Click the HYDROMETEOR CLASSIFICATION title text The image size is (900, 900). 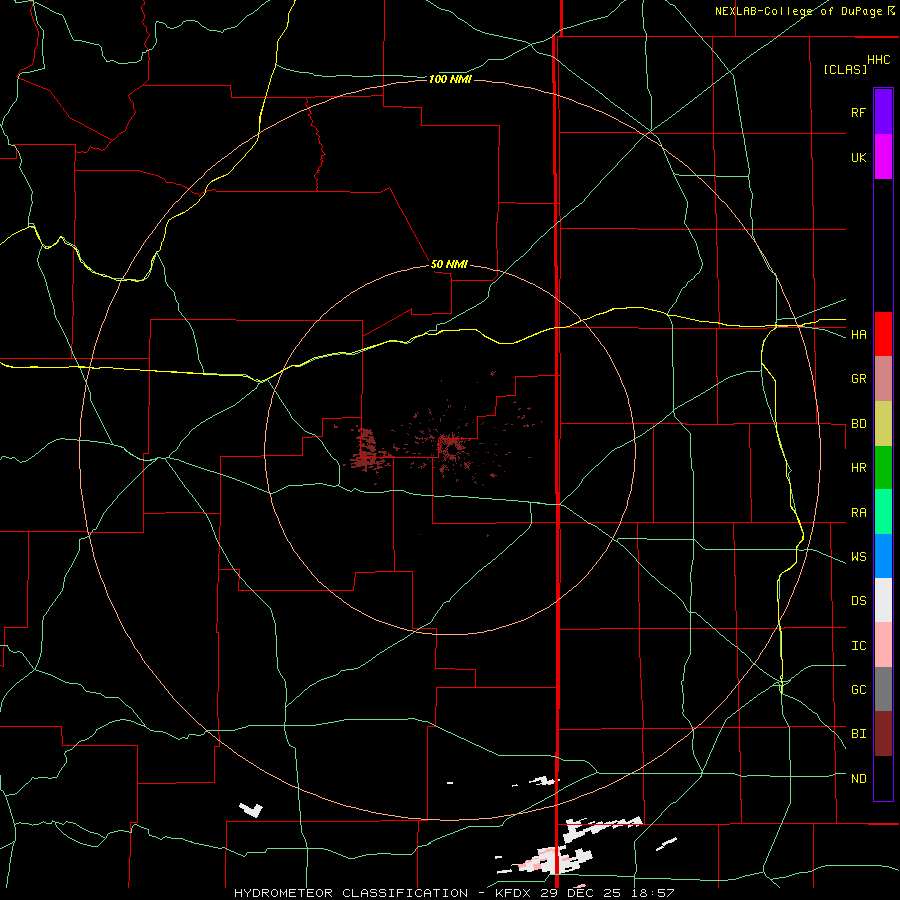click(x=350, y=893)
